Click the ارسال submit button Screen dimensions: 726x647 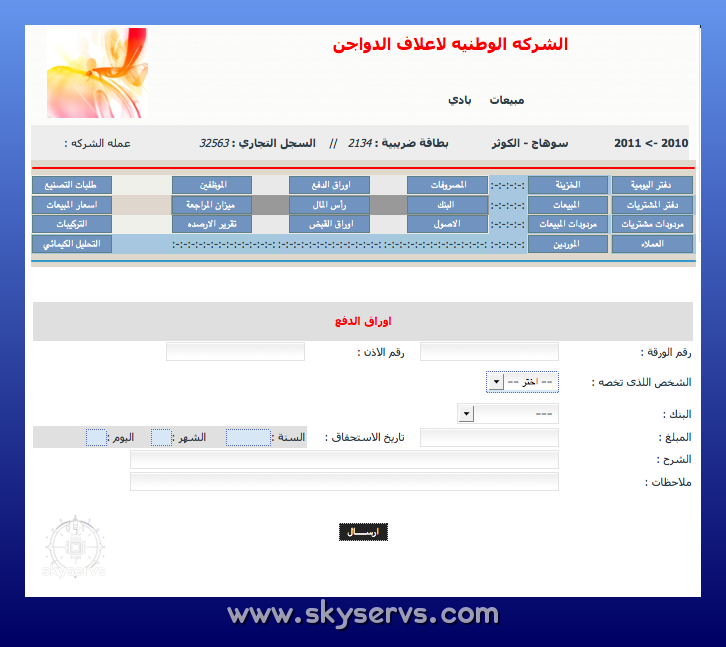363,532
